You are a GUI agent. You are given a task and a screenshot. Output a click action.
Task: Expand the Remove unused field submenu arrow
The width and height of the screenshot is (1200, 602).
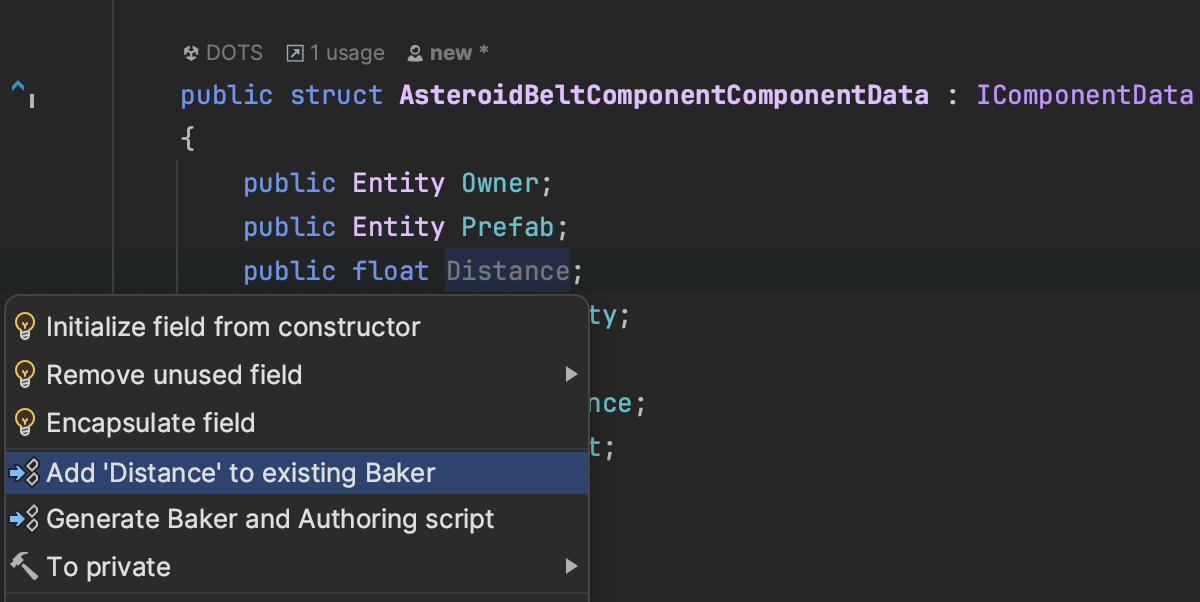(x=571, y=375)
